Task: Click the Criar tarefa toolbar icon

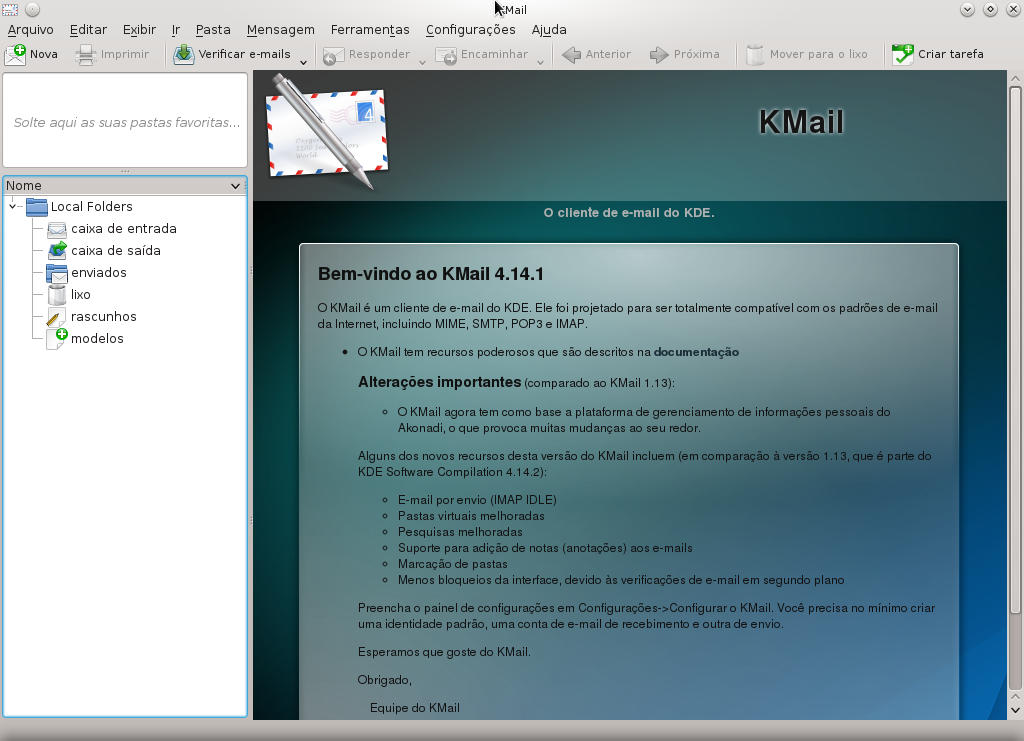Action: coord(903,54)
